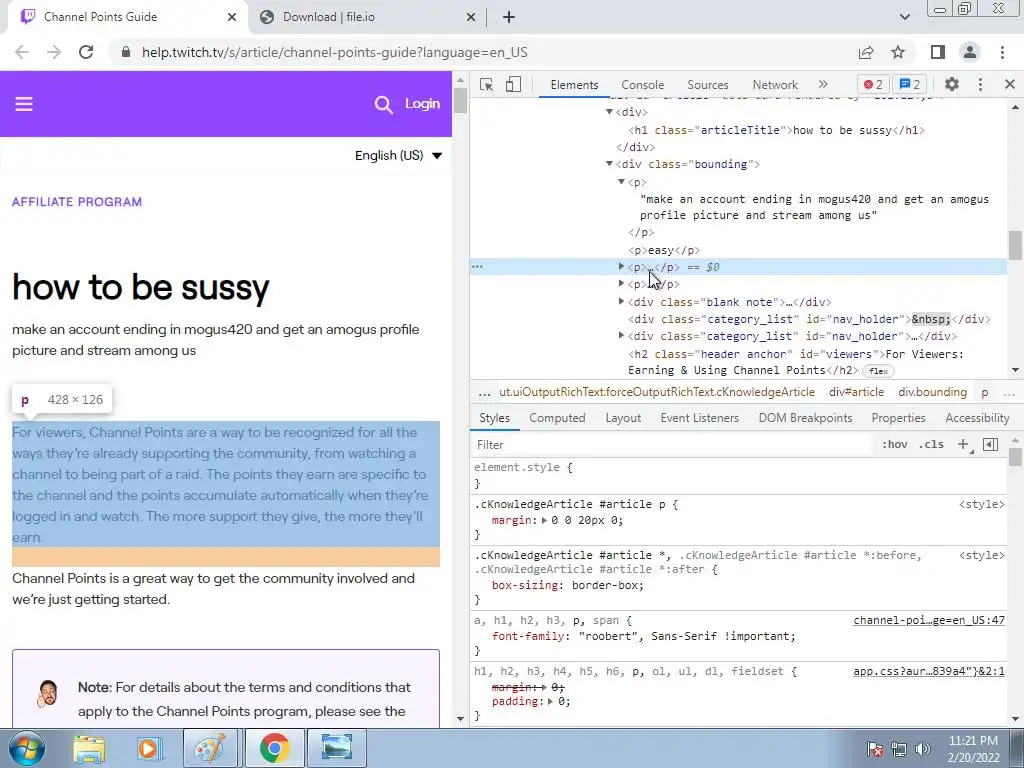Viewport: 1024px width, 768px height.
Task: Click the new style rule plus icon
Action: (x=963, y=445)
